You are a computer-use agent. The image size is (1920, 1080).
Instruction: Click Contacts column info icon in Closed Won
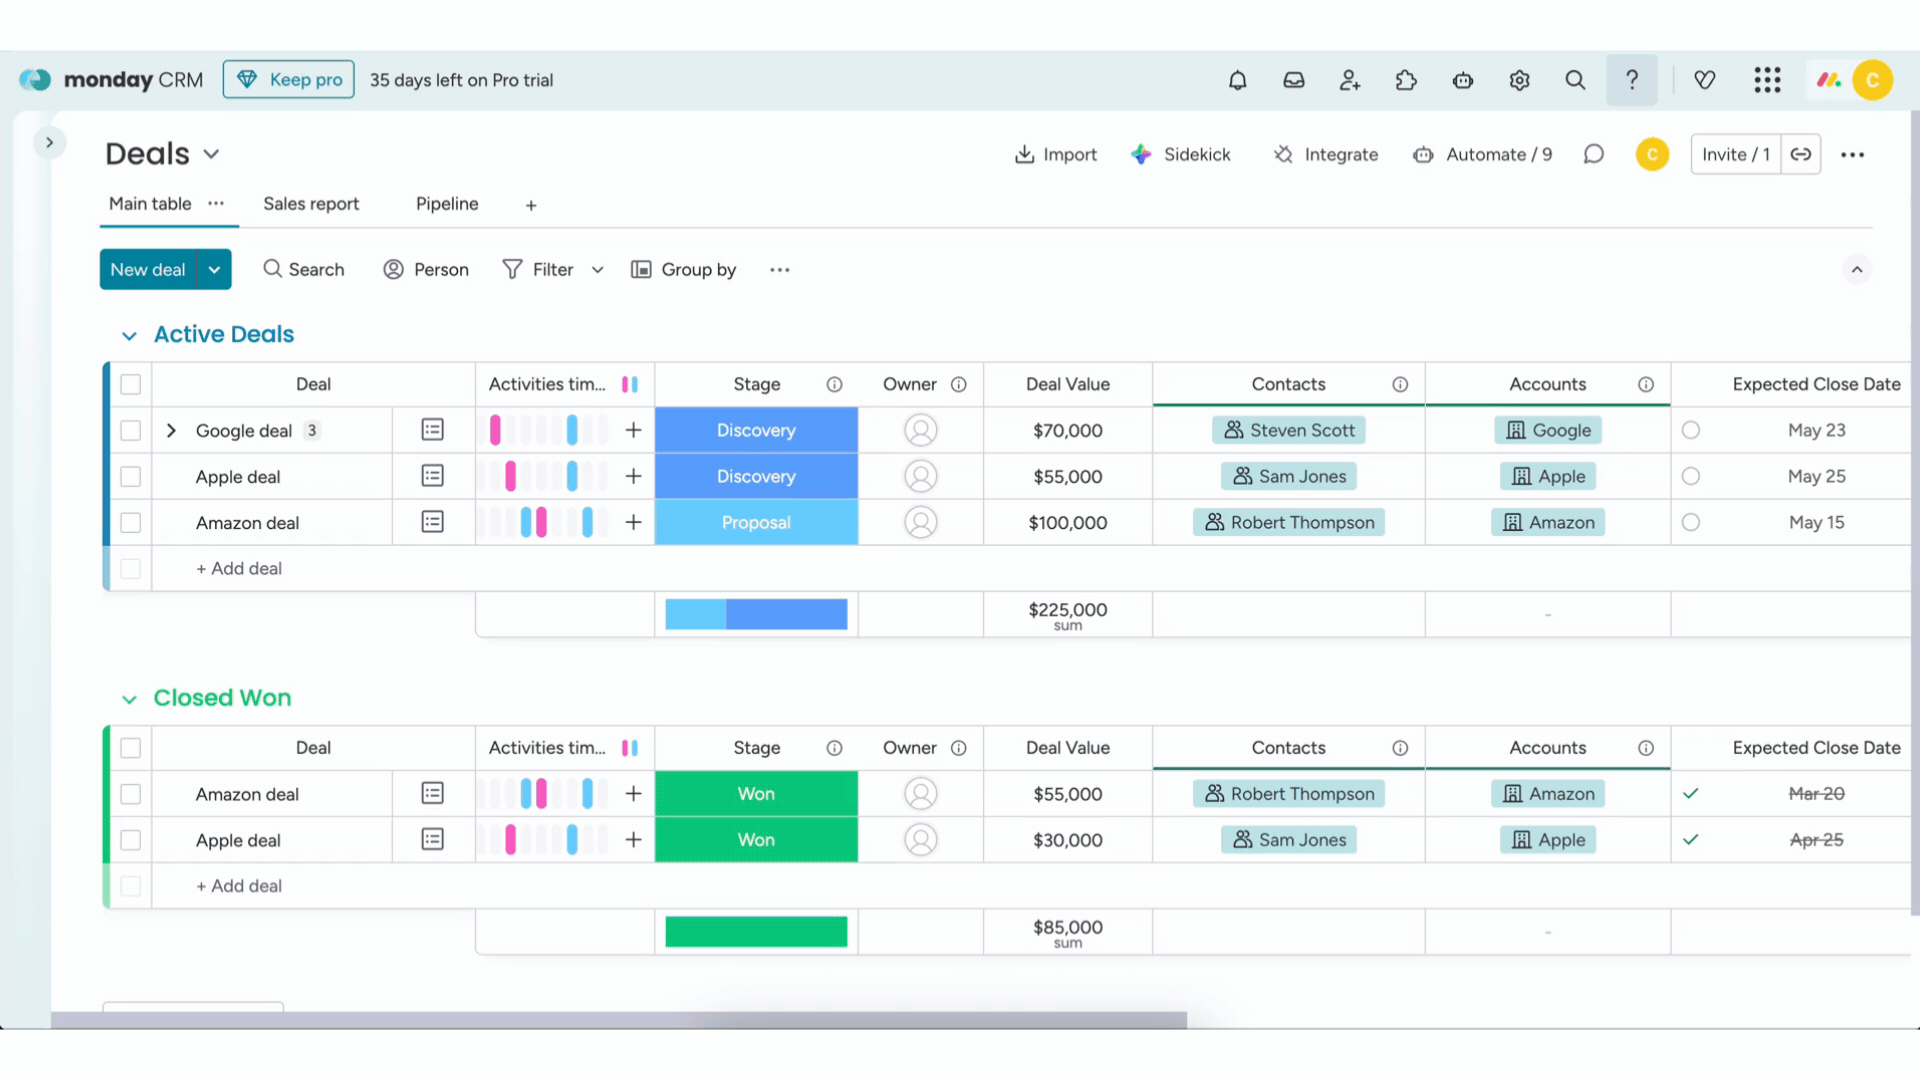pos(1400,748)
